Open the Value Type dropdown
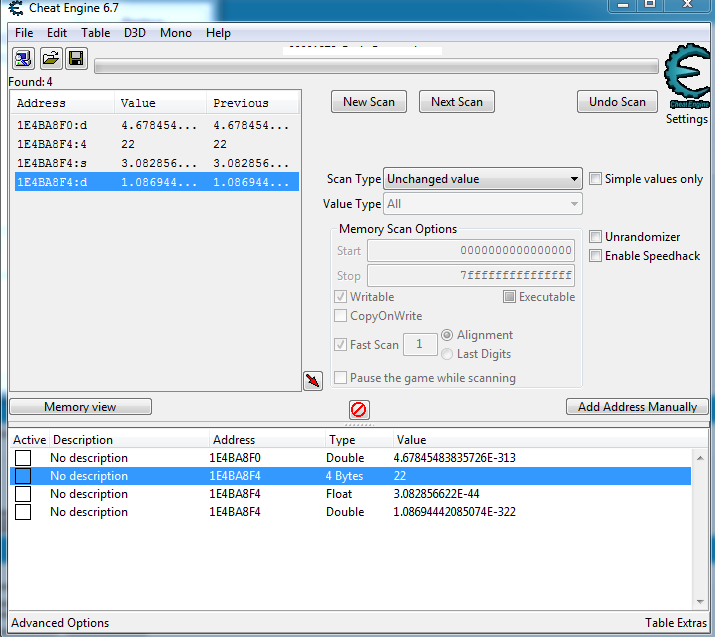This screenshot has height=637, width=715. coord(483,204)
